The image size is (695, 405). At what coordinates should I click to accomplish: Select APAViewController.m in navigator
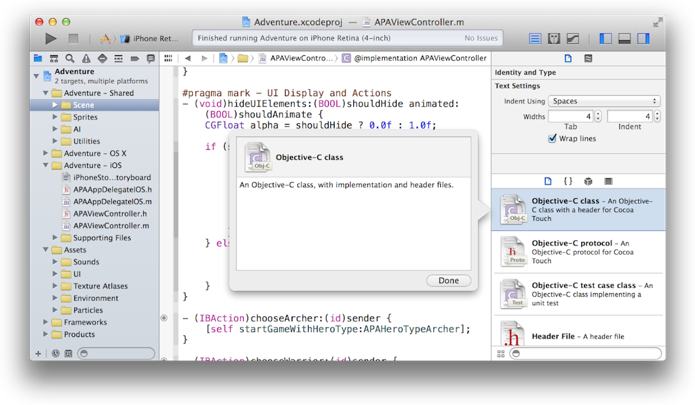105,226
